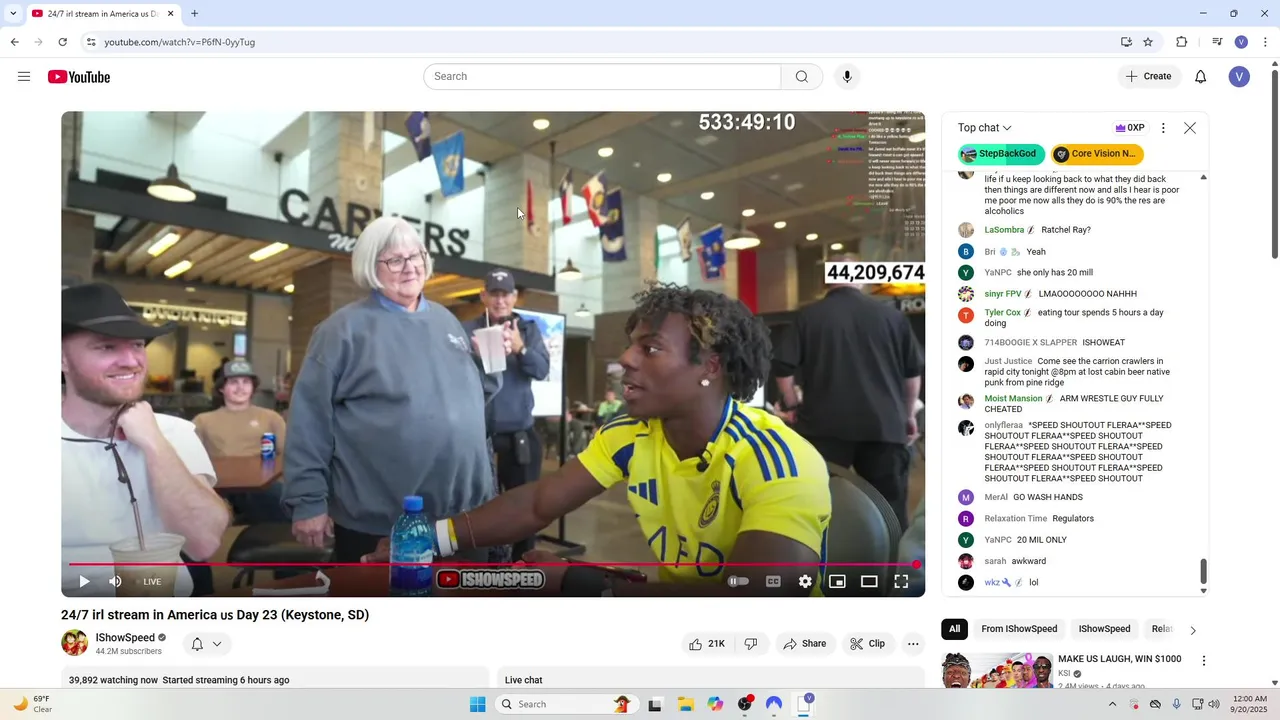Image resolution: width=1280 pixels, height=720 pixels.
Task: Create a clip of the stream
Action: pyautogui.click(x=868, y=644)
